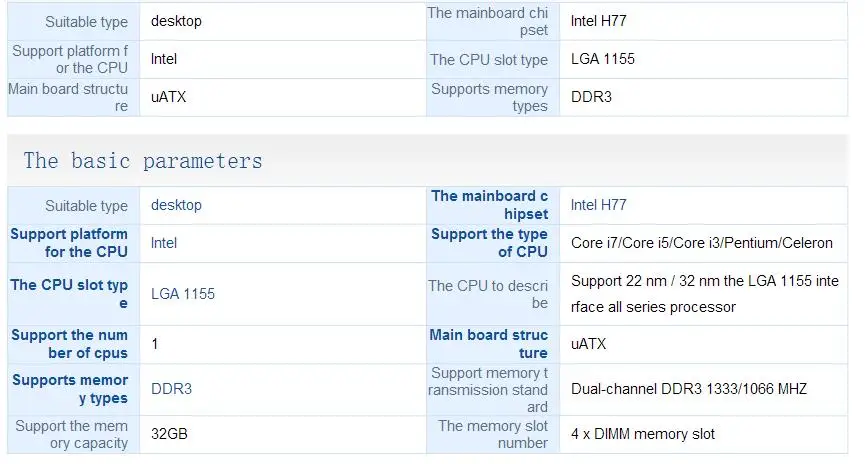Click the '32GB' memory capacity cell
The height and width of the screenshot is (464, 865).
[x=282, y=434]
